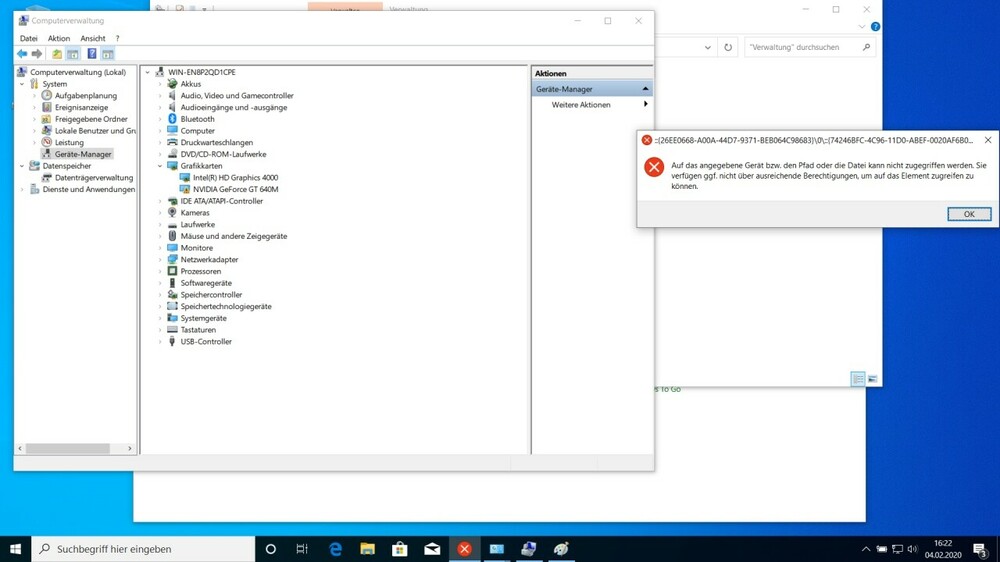This screenshot has height=562, width=1000.
Task: Click the left pane horizontal scrollbar
Action: click(68, 449)
